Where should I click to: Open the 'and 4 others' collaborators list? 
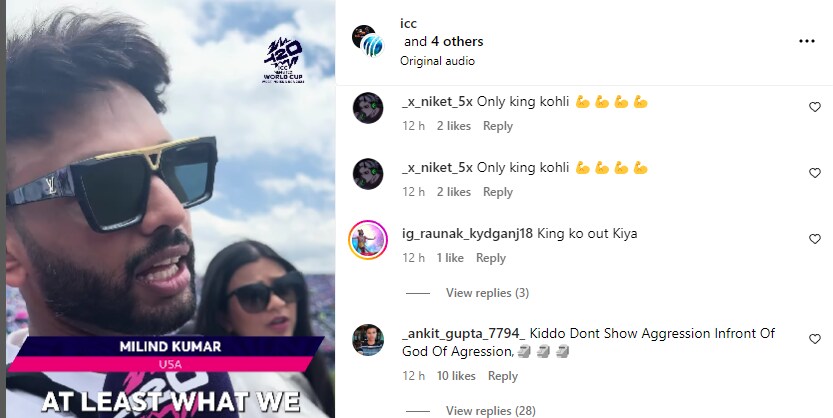(x=444, y=41)
